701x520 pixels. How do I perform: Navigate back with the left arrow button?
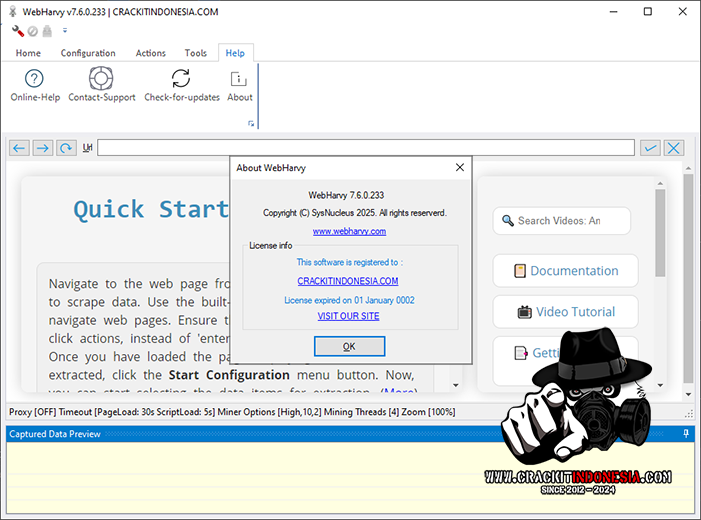click(x=19, y=148)
